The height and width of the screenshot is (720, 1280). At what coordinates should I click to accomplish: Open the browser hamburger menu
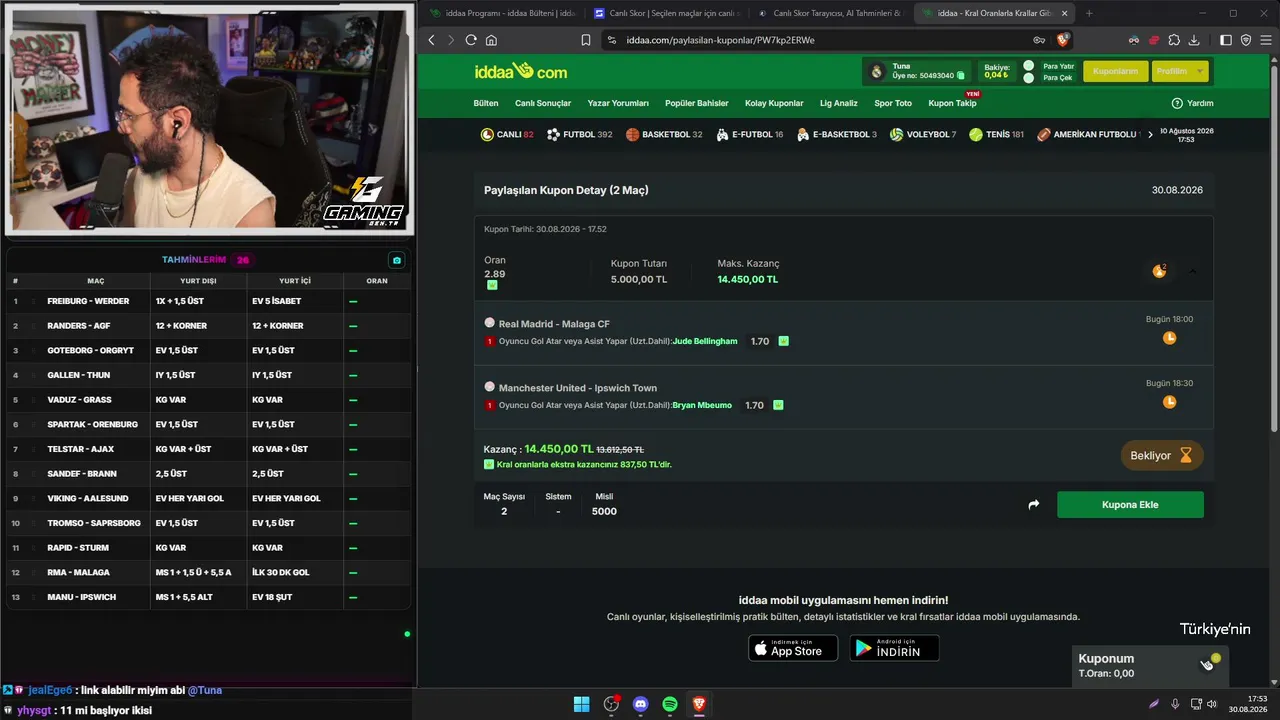[1265, 40]
